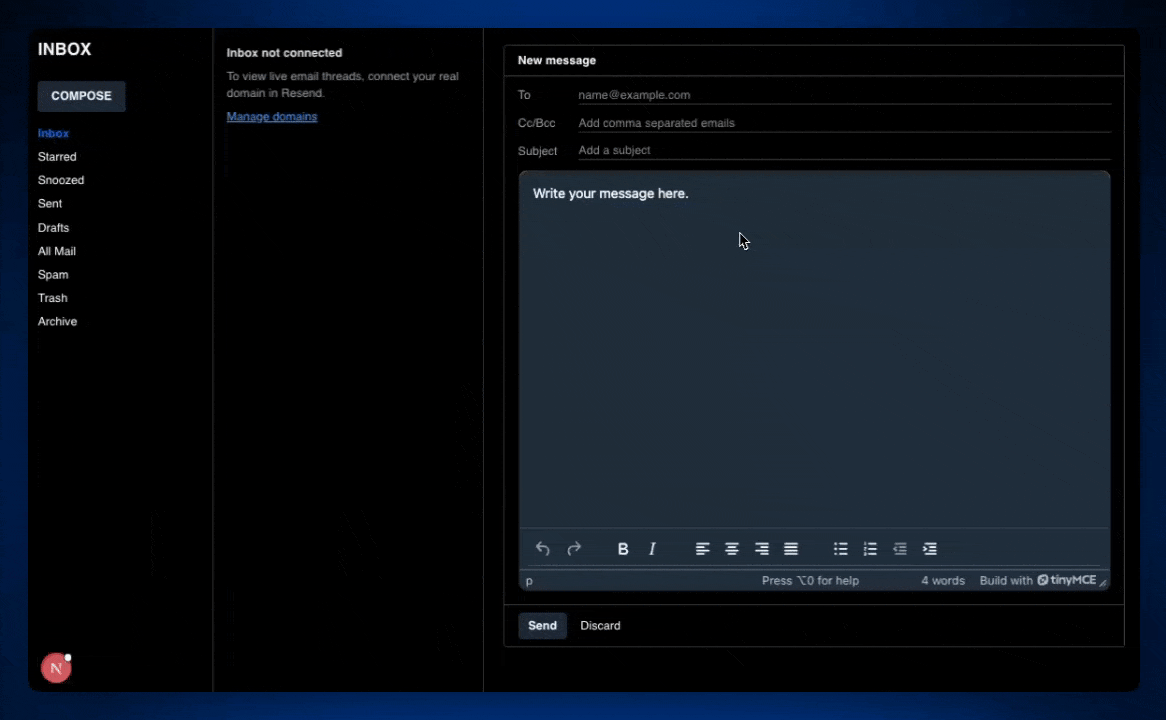This screenshot has width=1166, height=720.
Task: Switch to the Sent folder
Action: pos(50,203)
